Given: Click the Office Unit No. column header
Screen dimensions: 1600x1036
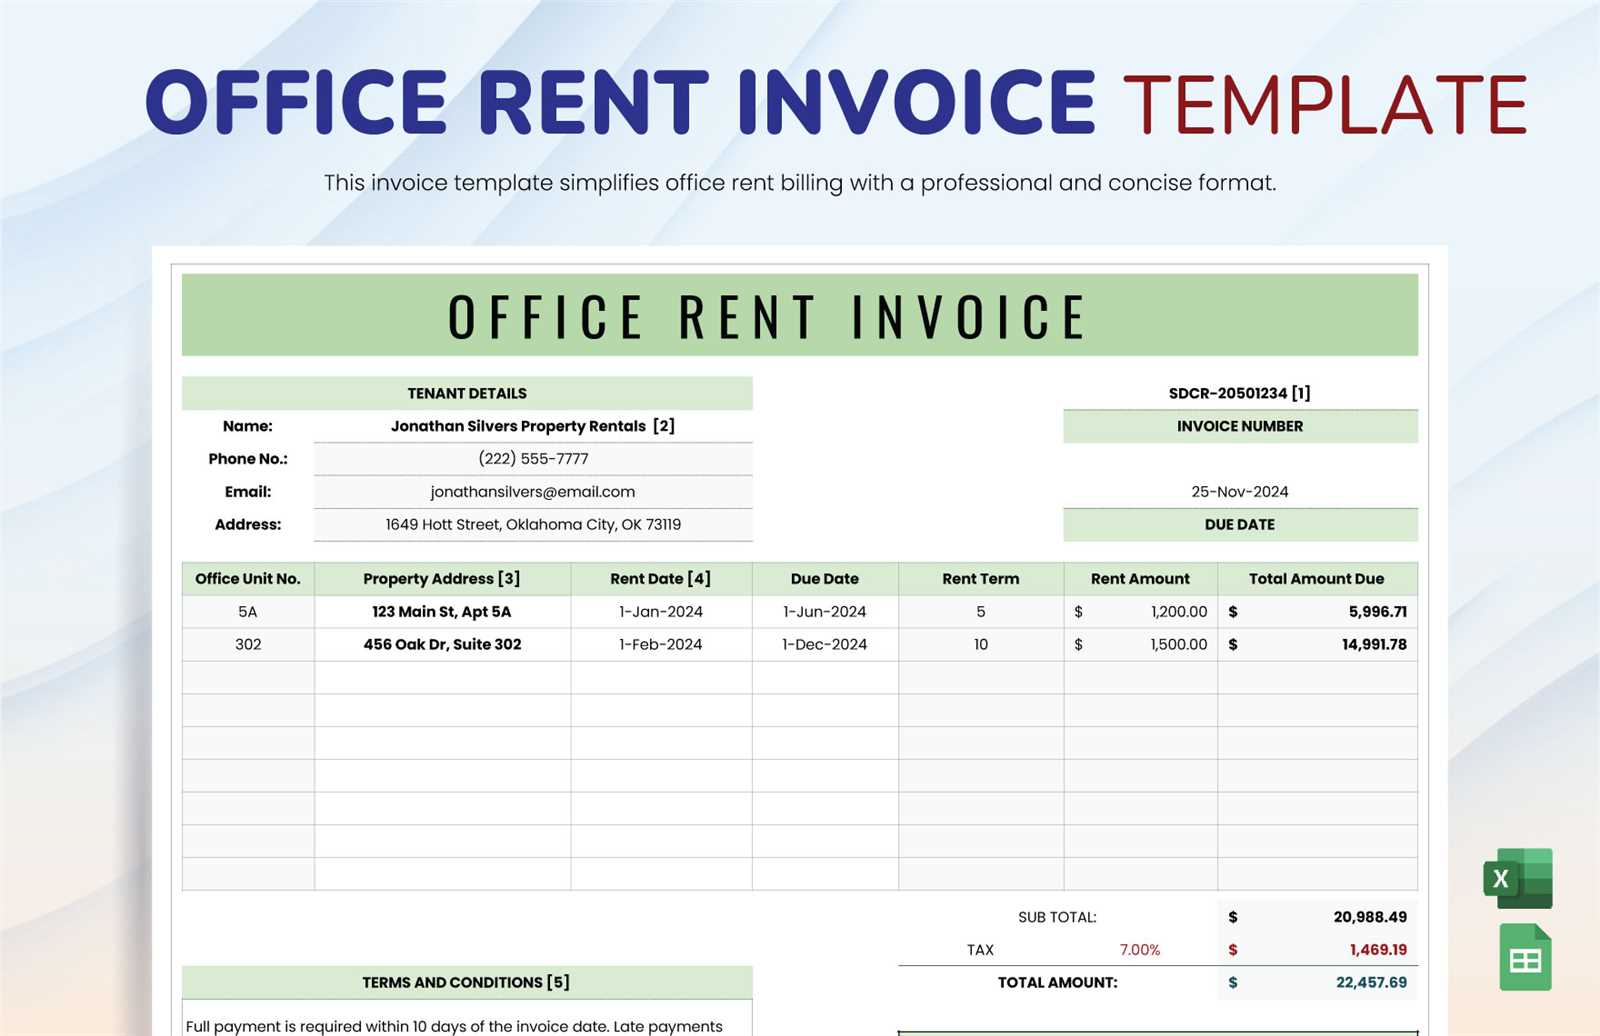Looking at the screenshot, I should tap(248, 579).
